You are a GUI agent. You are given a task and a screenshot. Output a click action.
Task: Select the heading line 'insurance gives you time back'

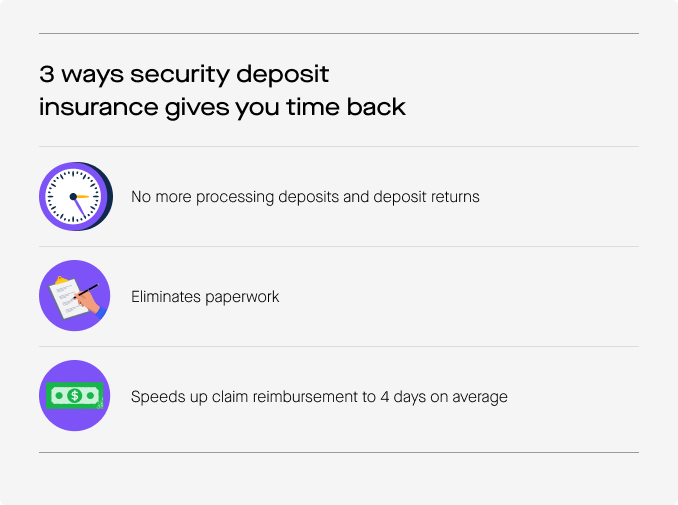[x=222, y=108]
